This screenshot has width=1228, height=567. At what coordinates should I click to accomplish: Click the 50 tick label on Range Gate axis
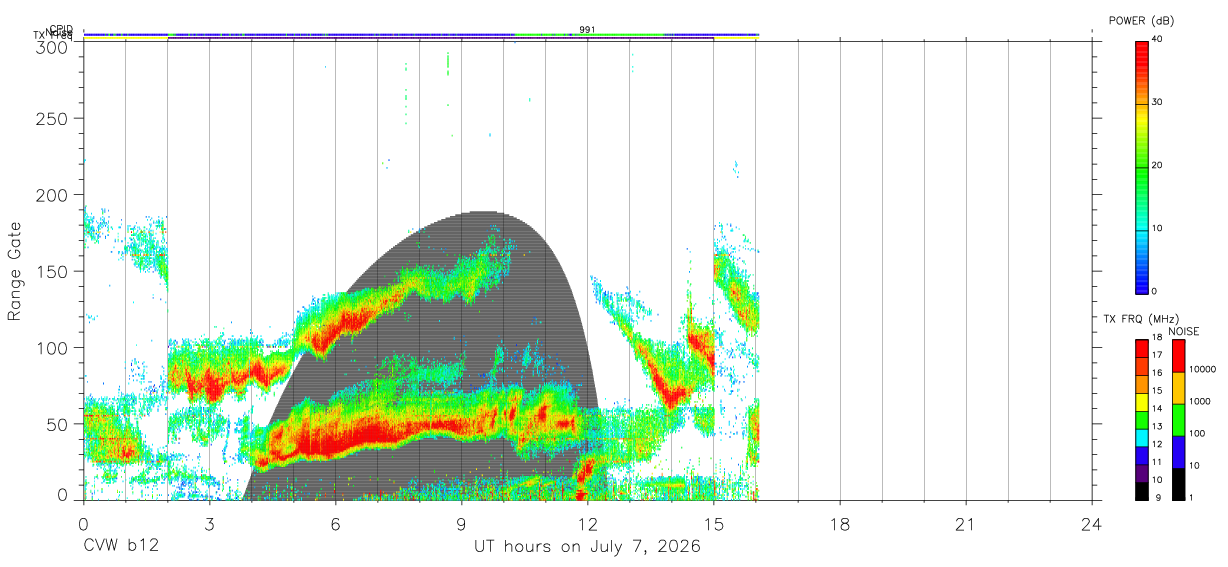point(57,423)
